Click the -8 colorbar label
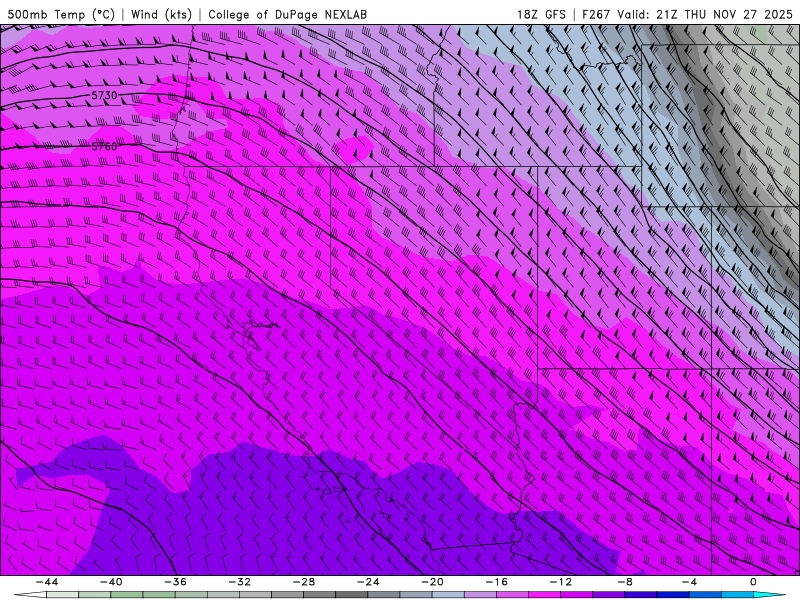 coord(626,582)
